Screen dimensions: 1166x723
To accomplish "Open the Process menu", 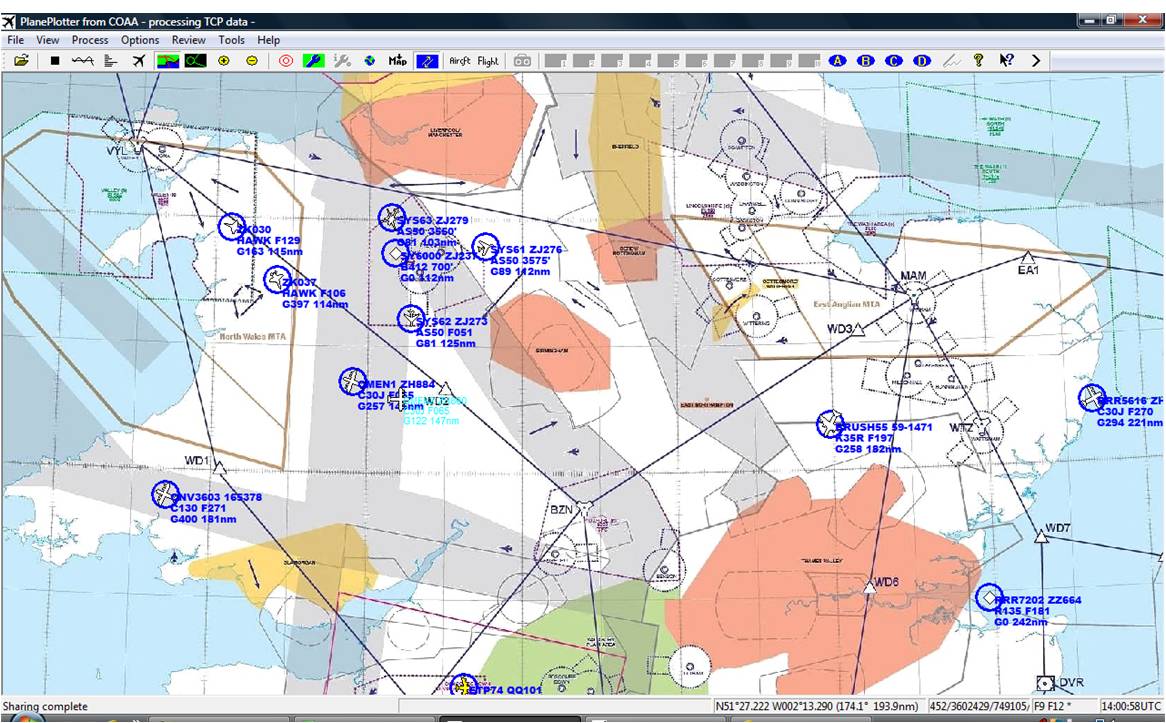I will pyautogui.click(x=90, y=40).
